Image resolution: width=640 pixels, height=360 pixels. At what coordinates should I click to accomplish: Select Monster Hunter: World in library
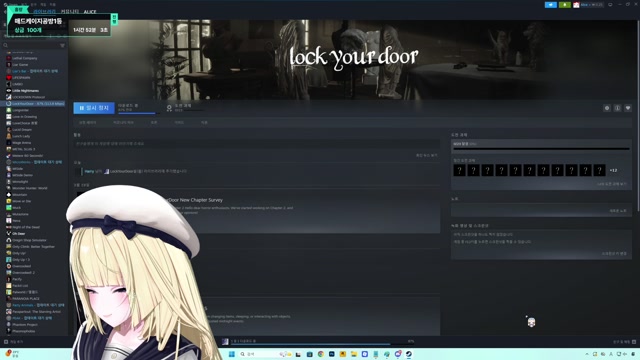point(30,188)
